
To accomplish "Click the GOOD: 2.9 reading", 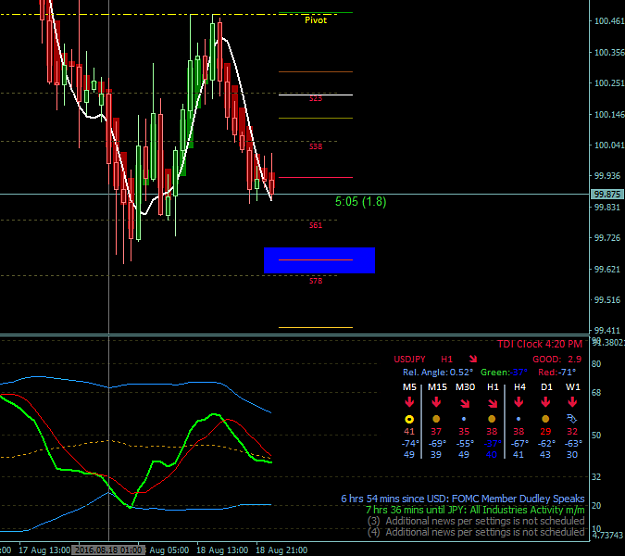I will (557, 359).
